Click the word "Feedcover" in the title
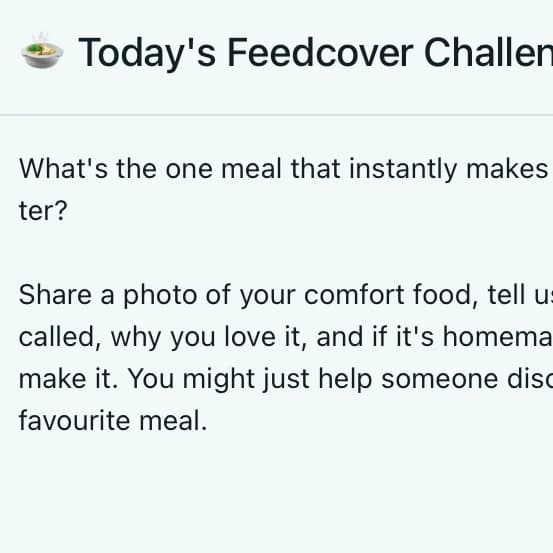 click(x=320, y=53)
